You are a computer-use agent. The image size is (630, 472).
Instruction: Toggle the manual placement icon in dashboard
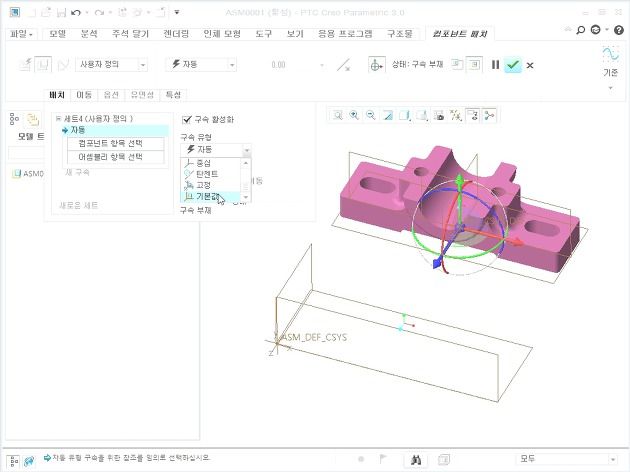[43, 64]
